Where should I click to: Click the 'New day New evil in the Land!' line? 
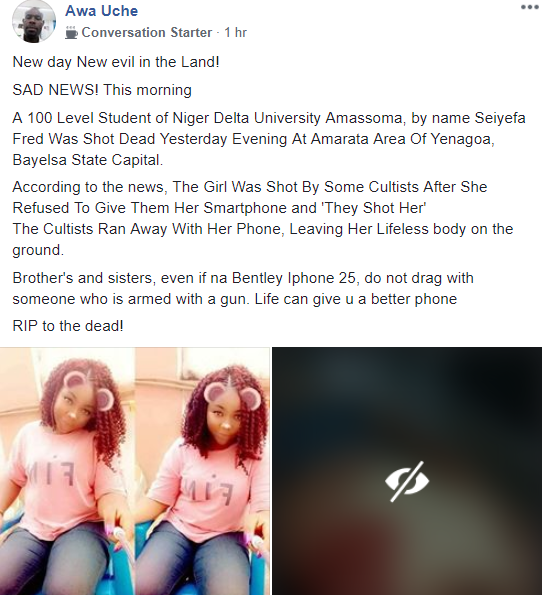pos(116,62)
